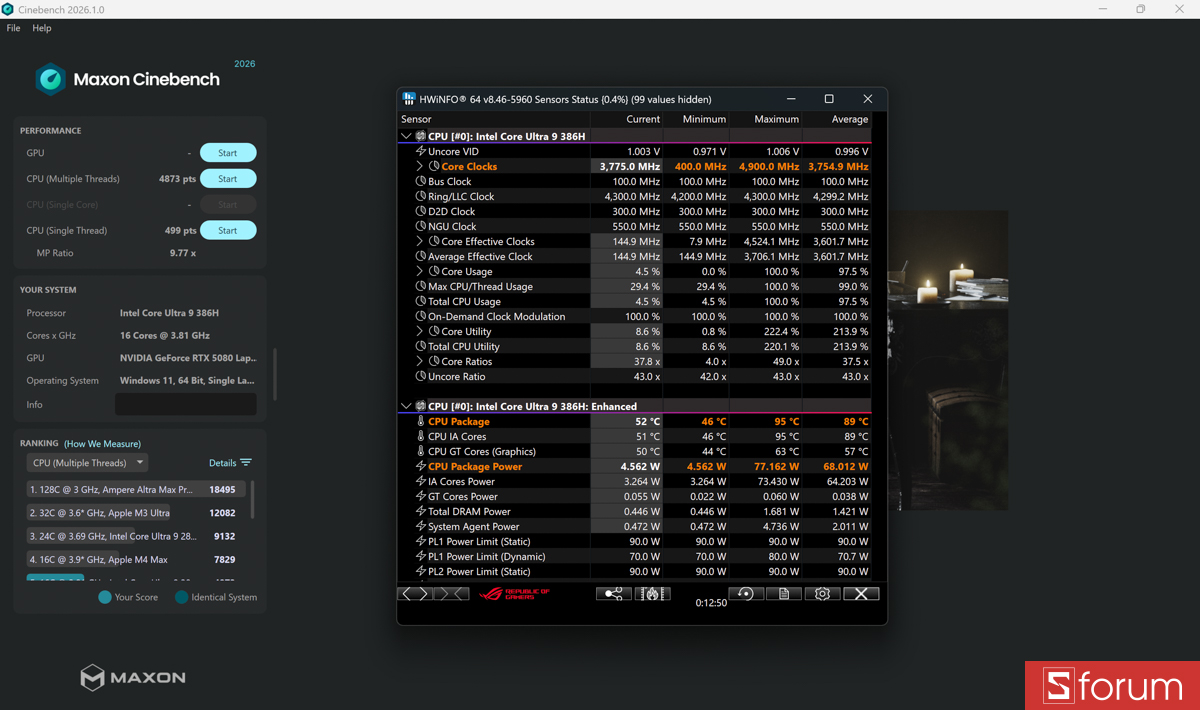Viewport: 1200px width, 710px height.
Task: Click the Details link in Ranking
Action: [222, 463]
